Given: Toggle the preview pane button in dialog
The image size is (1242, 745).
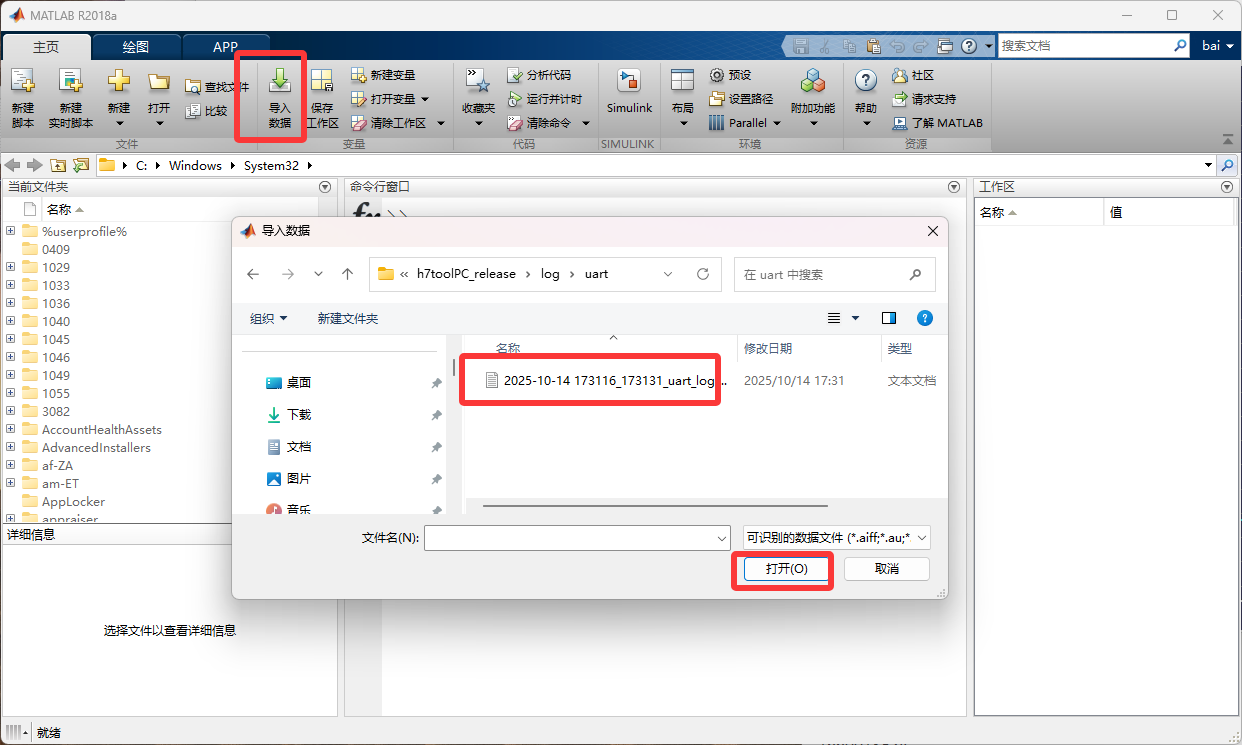Looking at the screenshot, I should (889, 318).
